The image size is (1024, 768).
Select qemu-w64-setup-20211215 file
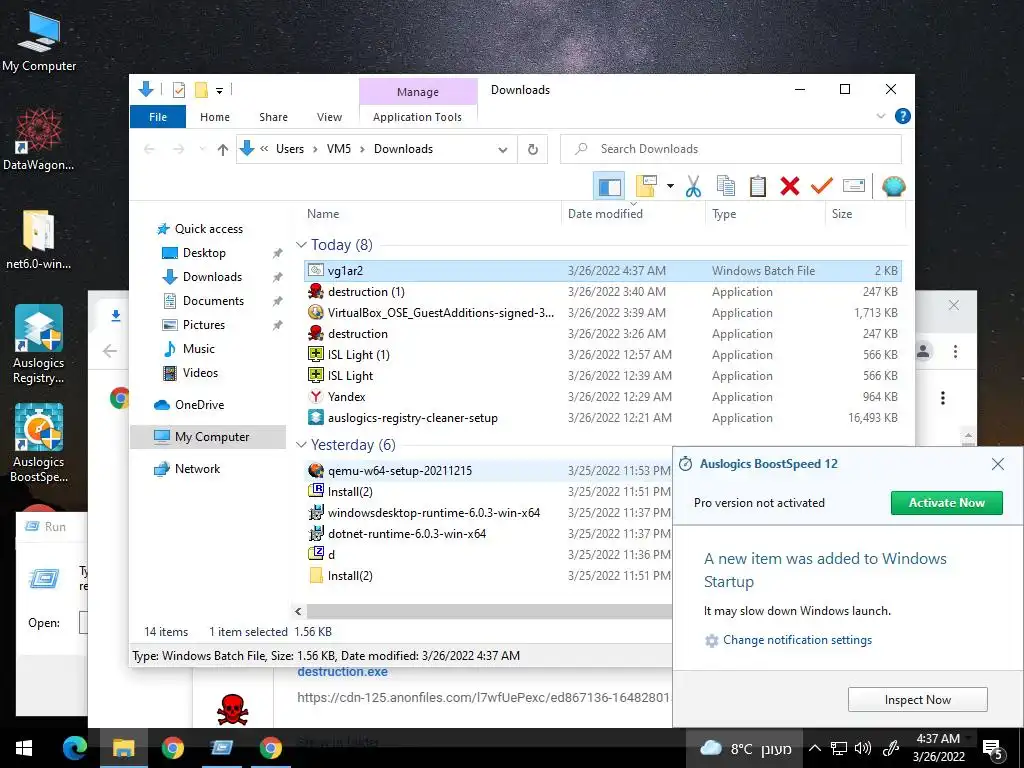[x=488, y=471]
